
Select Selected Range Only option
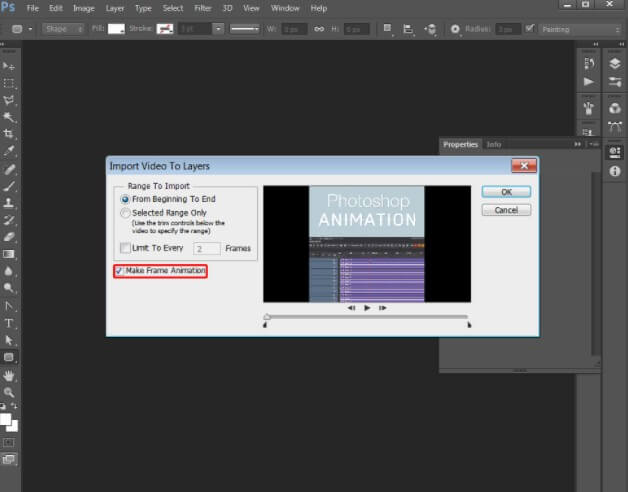(x=125, y=213)
